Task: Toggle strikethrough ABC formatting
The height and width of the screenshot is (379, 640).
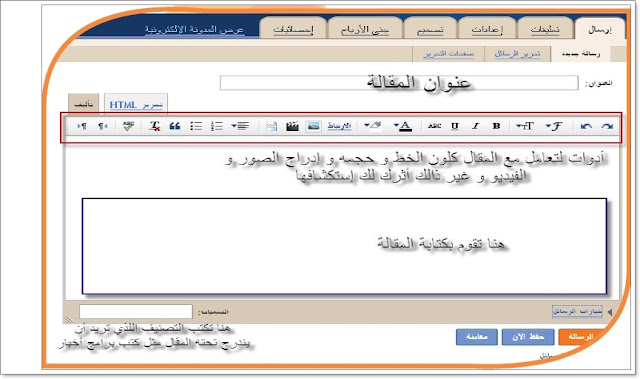Action: coord(434,126)
